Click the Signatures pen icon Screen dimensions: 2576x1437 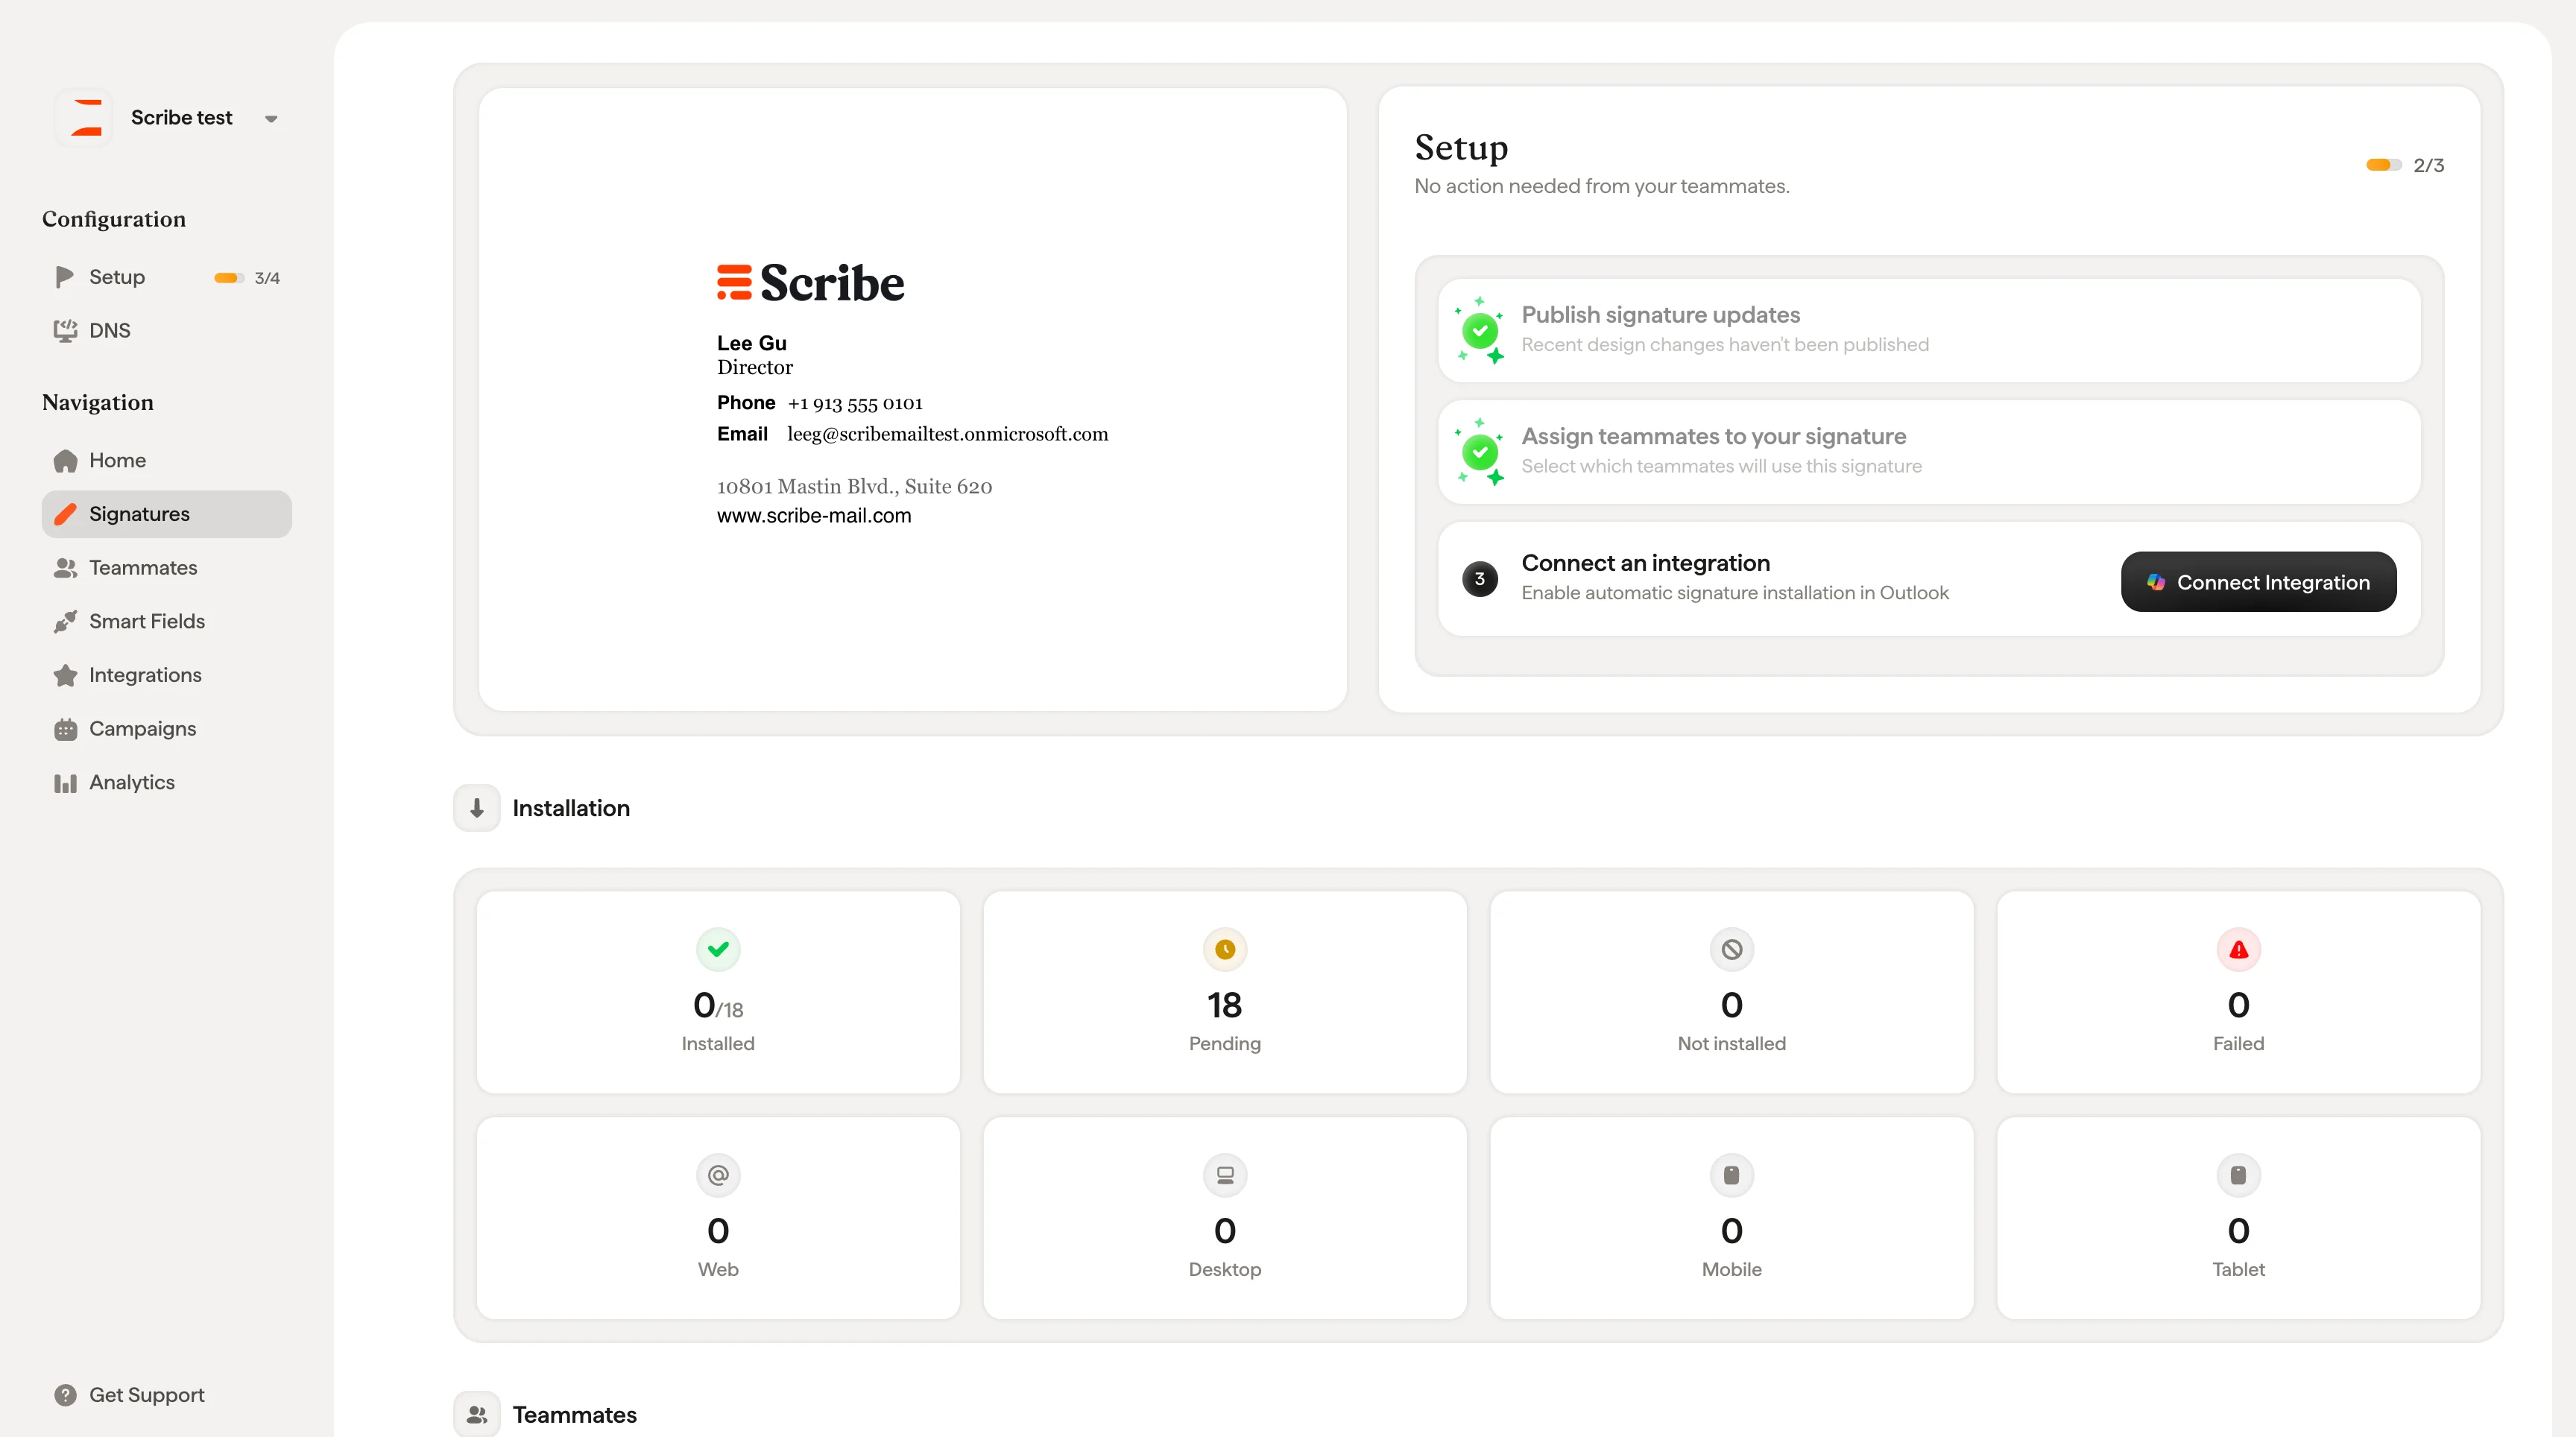(65, 514)
